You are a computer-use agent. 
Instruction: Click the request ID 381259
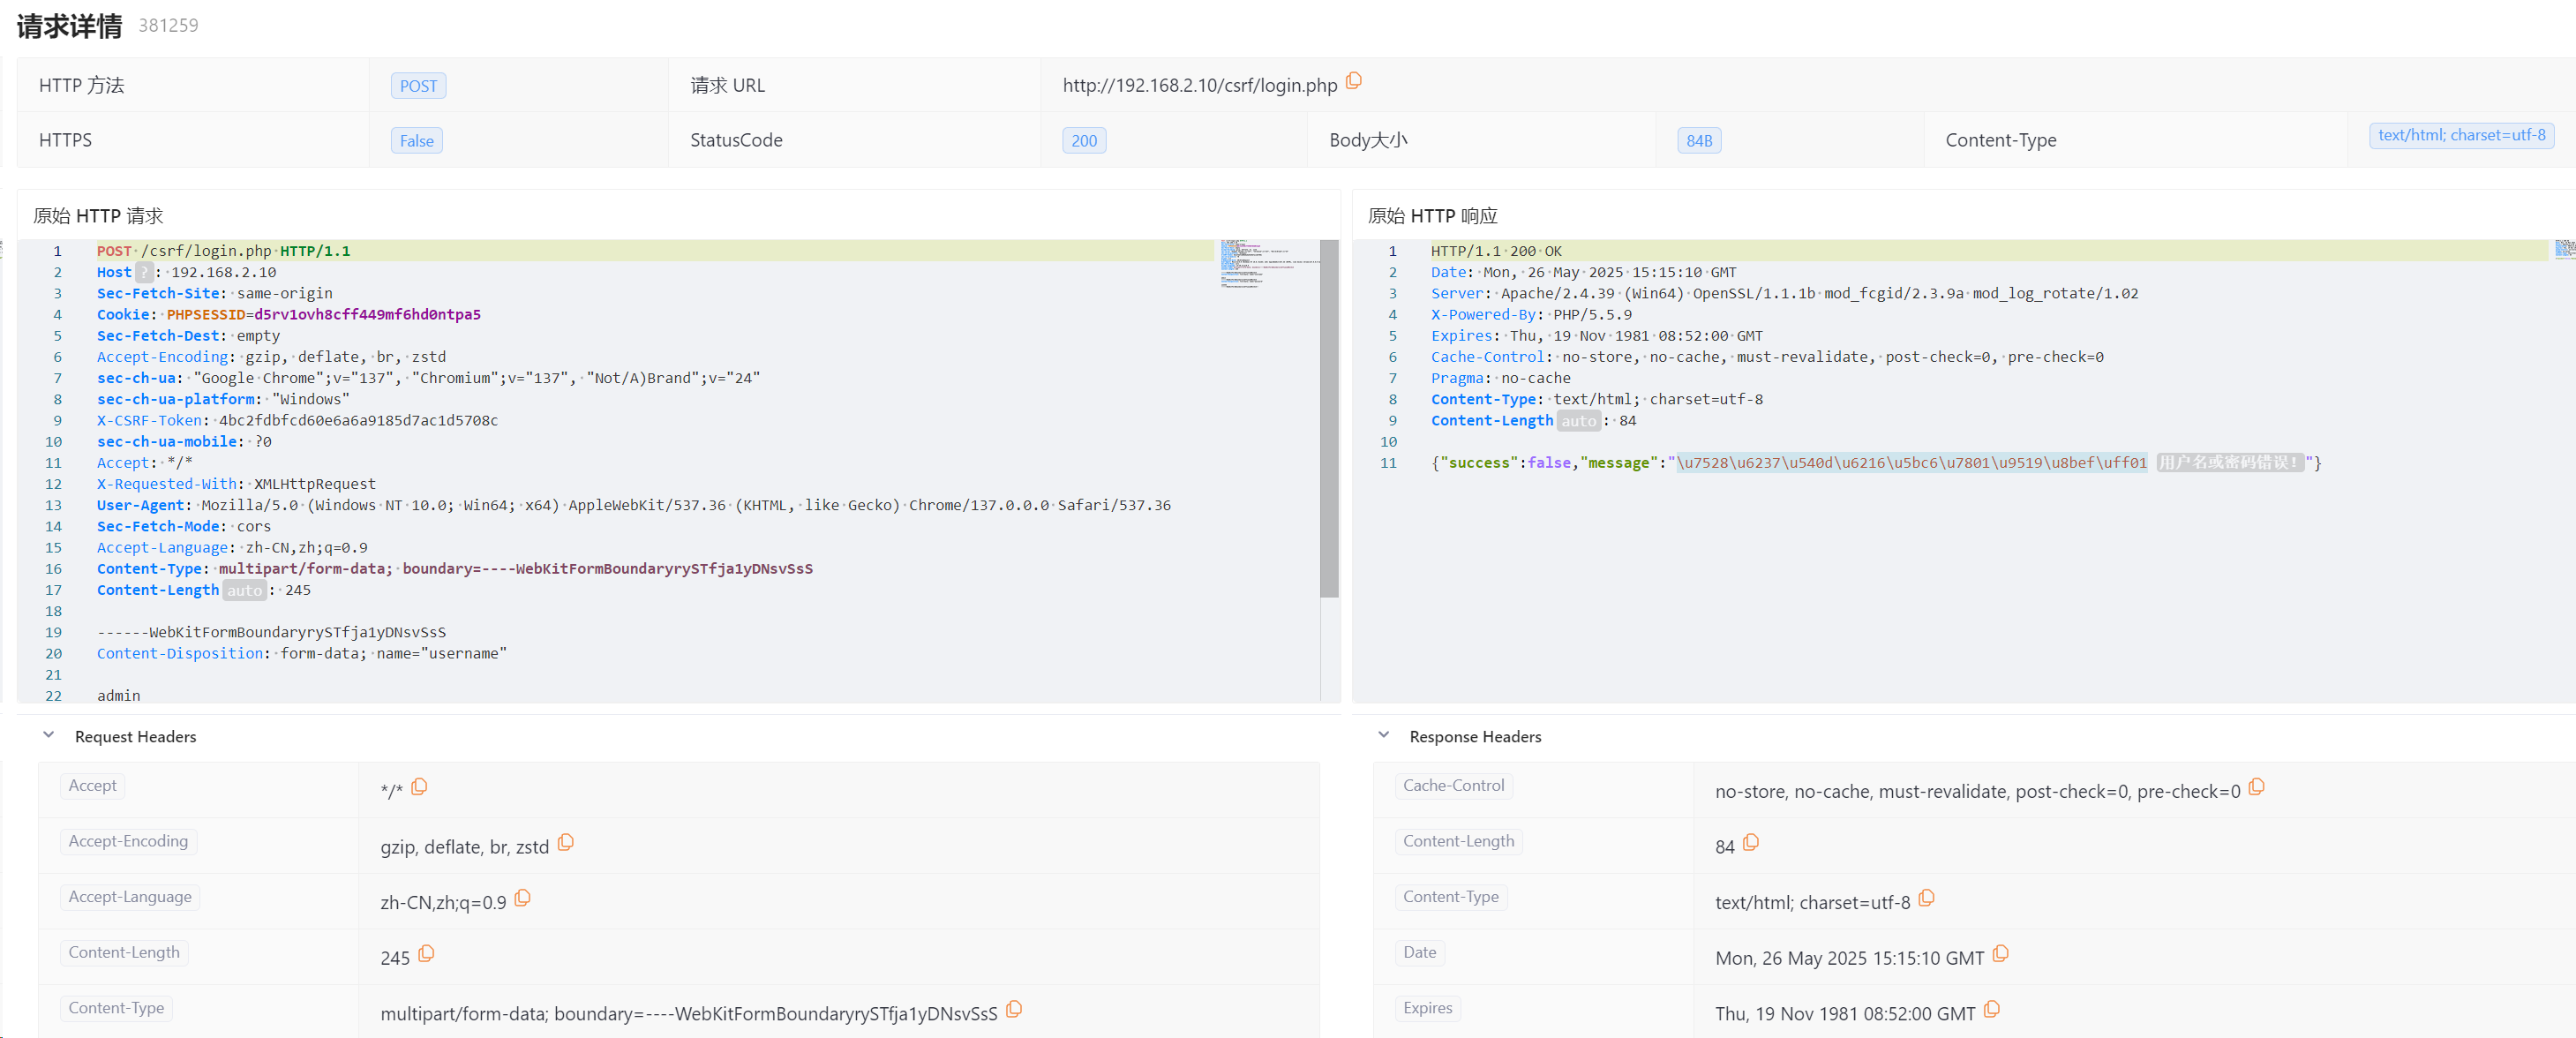pos(168,25)
